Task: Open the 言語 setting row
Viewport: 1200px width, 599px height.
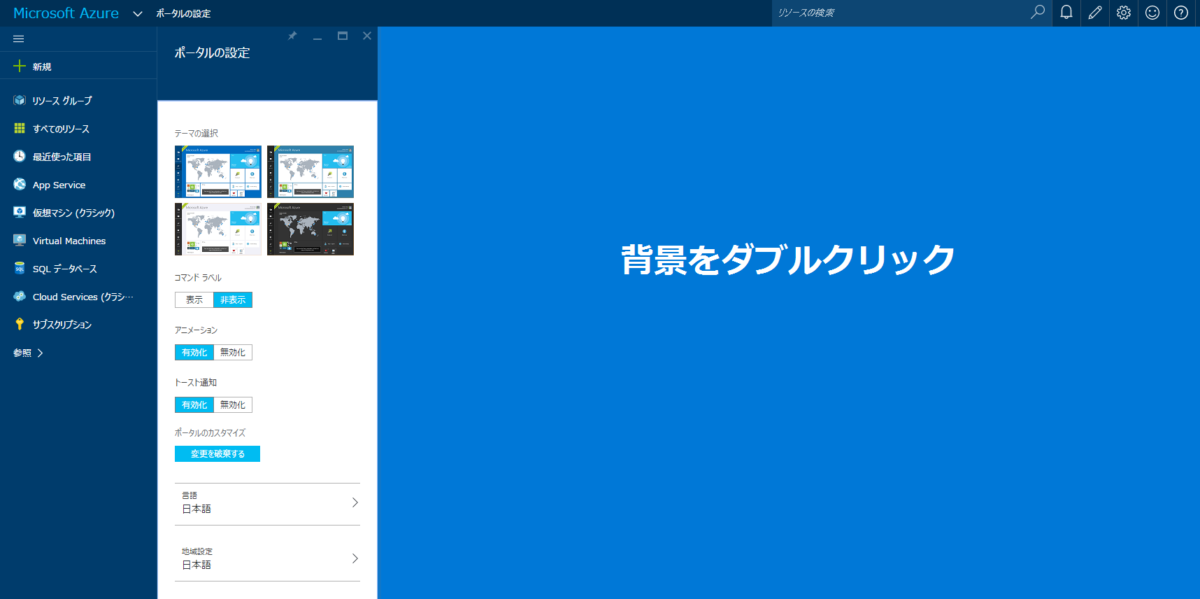Action: click(x=267, y=503)
